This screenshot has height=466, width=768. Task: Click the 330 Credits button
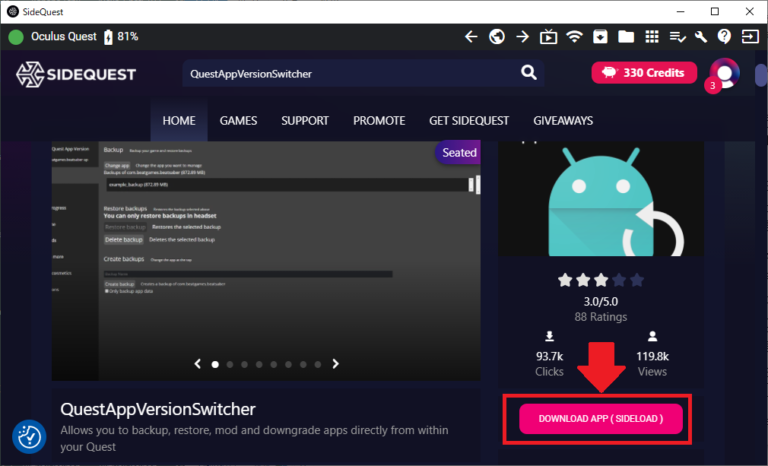click(x=645, y=73)
